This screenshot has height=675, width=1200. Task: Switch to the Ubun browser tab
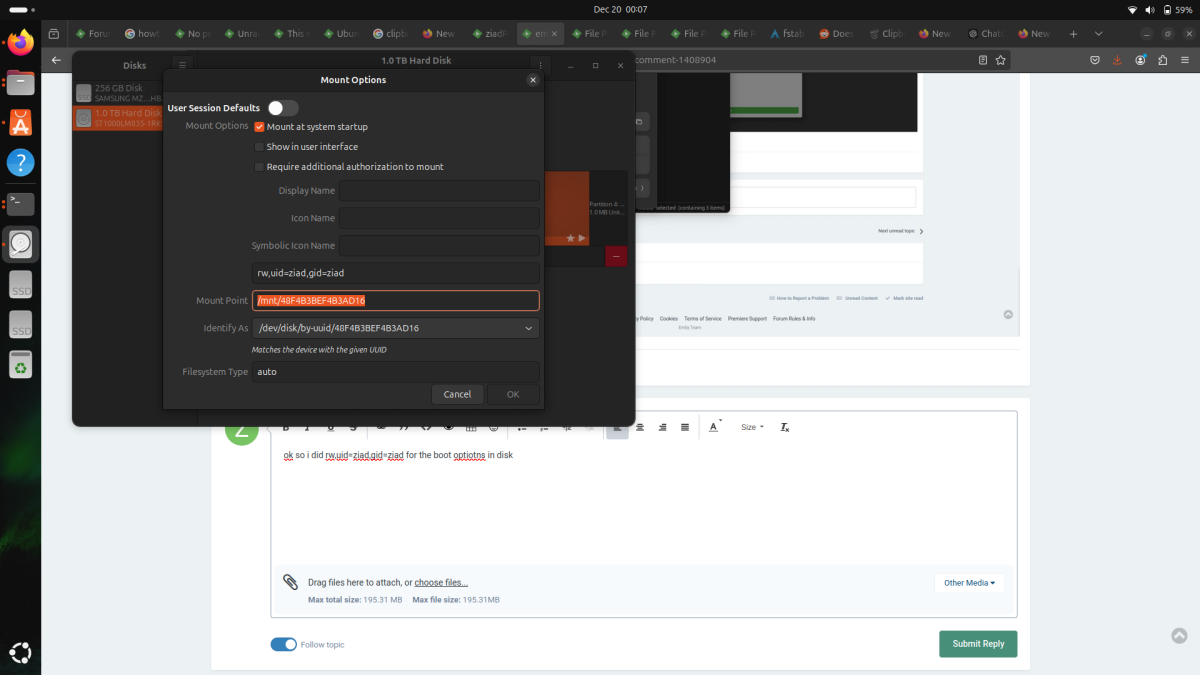pos(343,33)
